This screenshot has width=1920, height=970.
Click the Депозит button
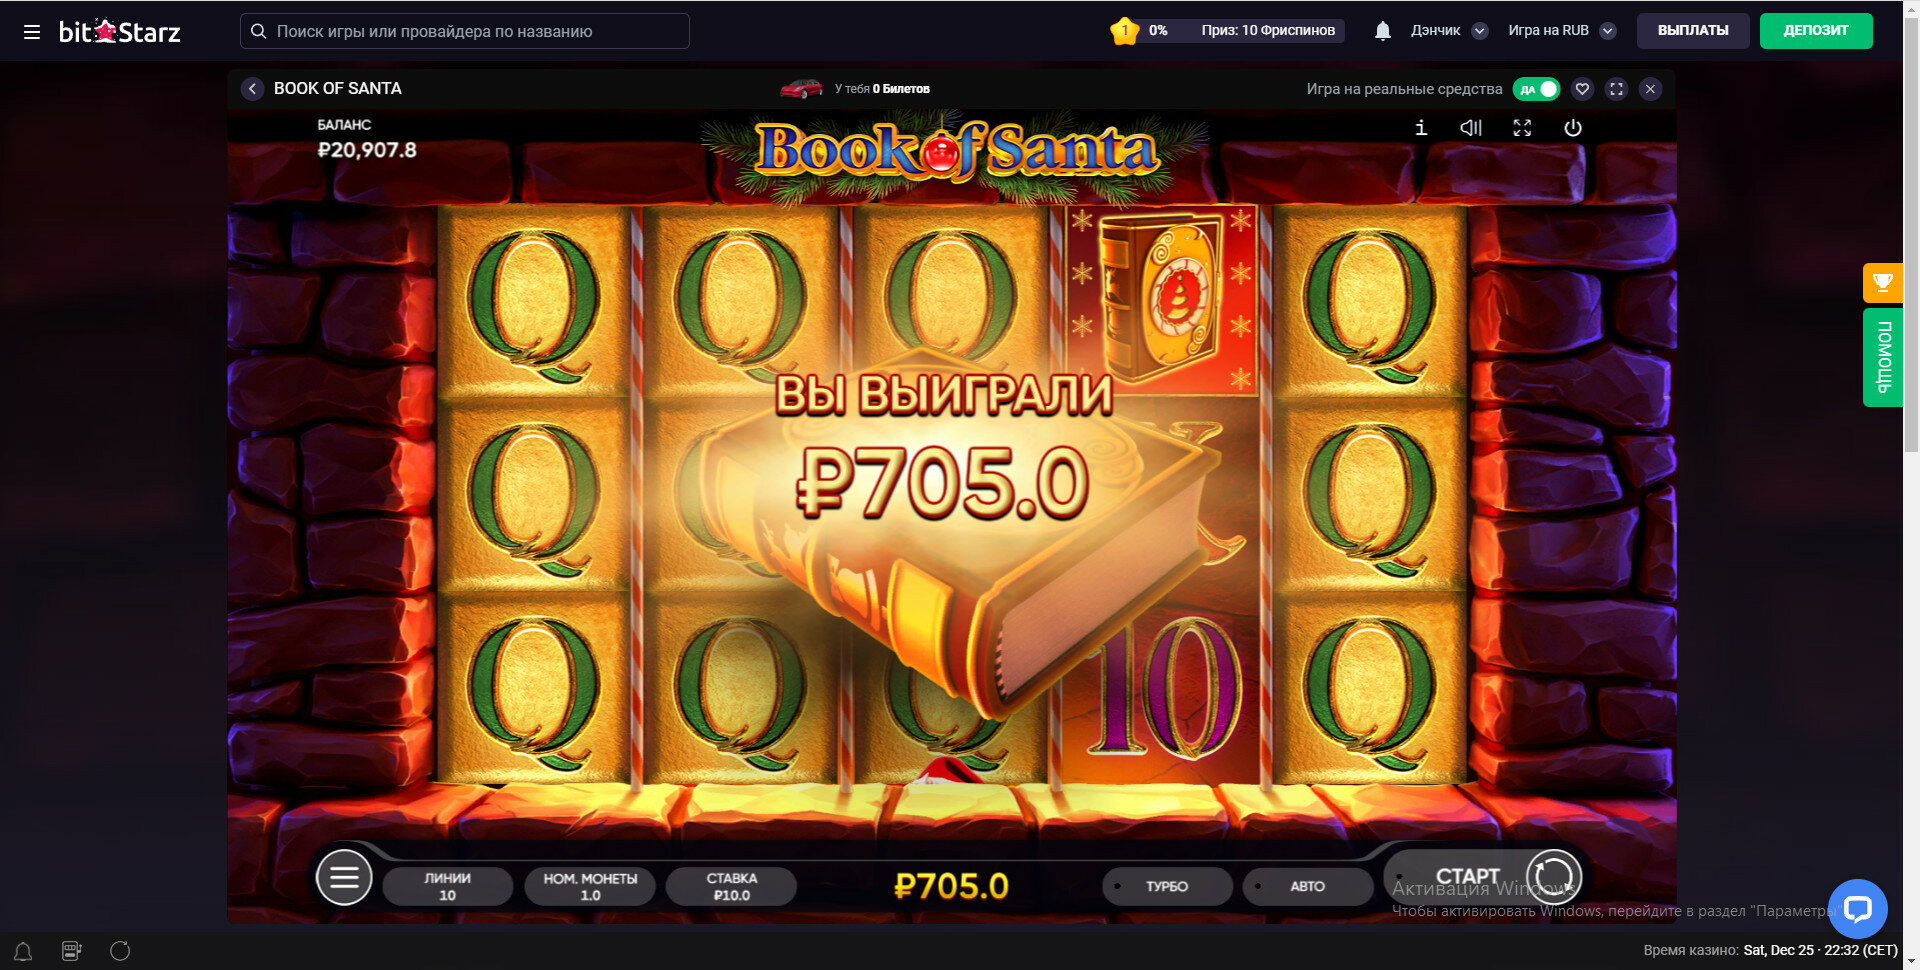tap(1816, 31)
